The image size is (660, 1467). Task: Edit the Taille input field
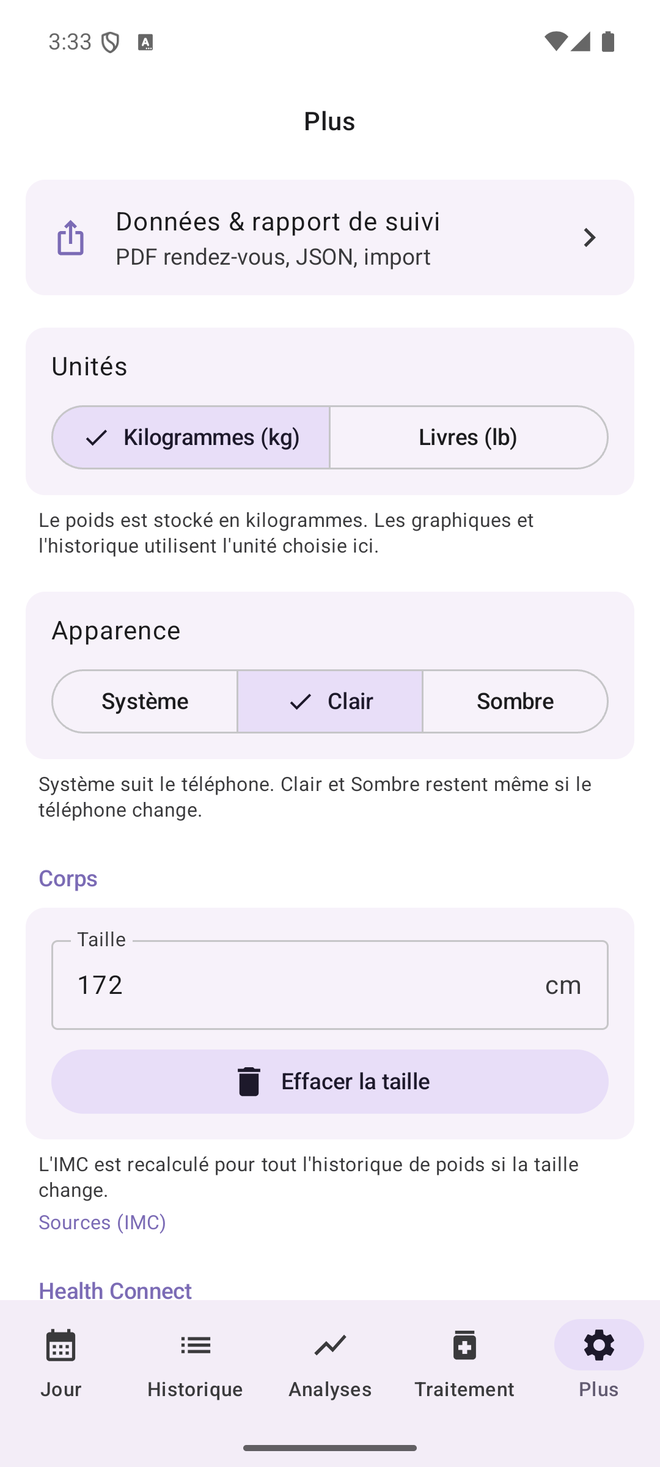330,984
